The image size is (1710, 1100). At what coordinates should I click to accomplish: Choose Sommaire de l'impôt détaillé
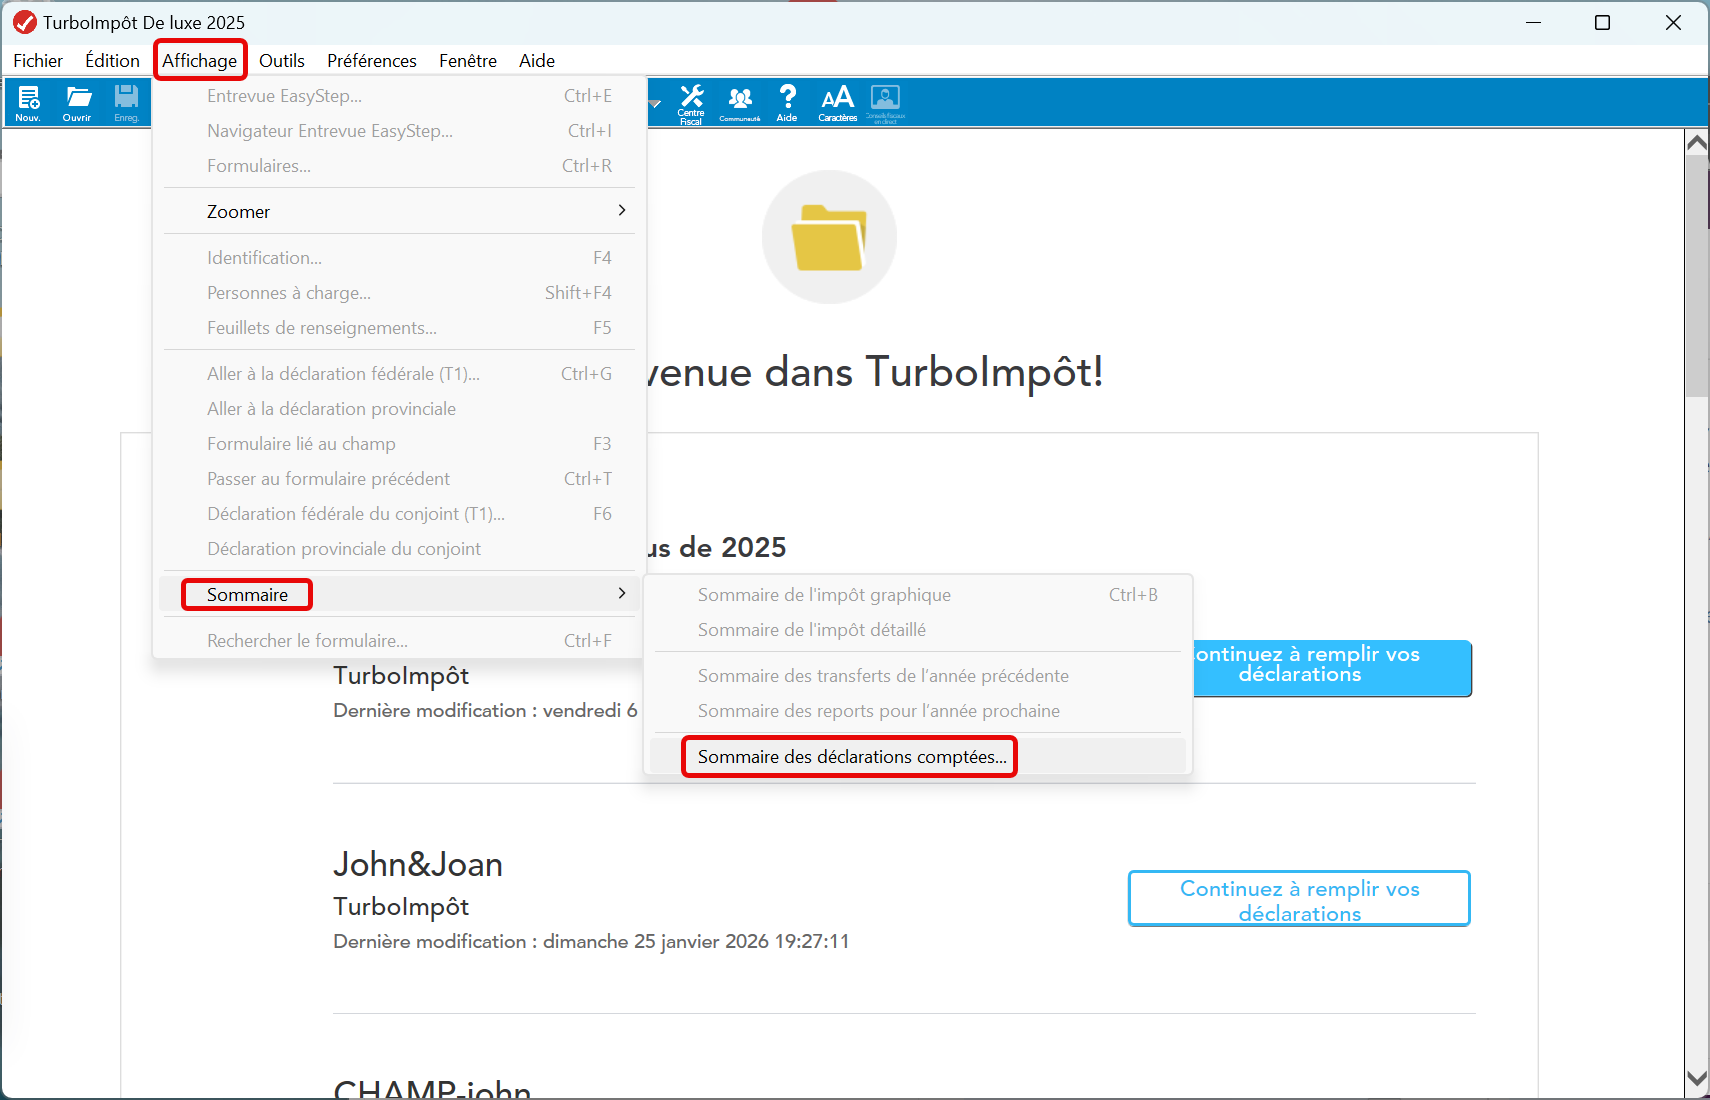click(918, 630)
